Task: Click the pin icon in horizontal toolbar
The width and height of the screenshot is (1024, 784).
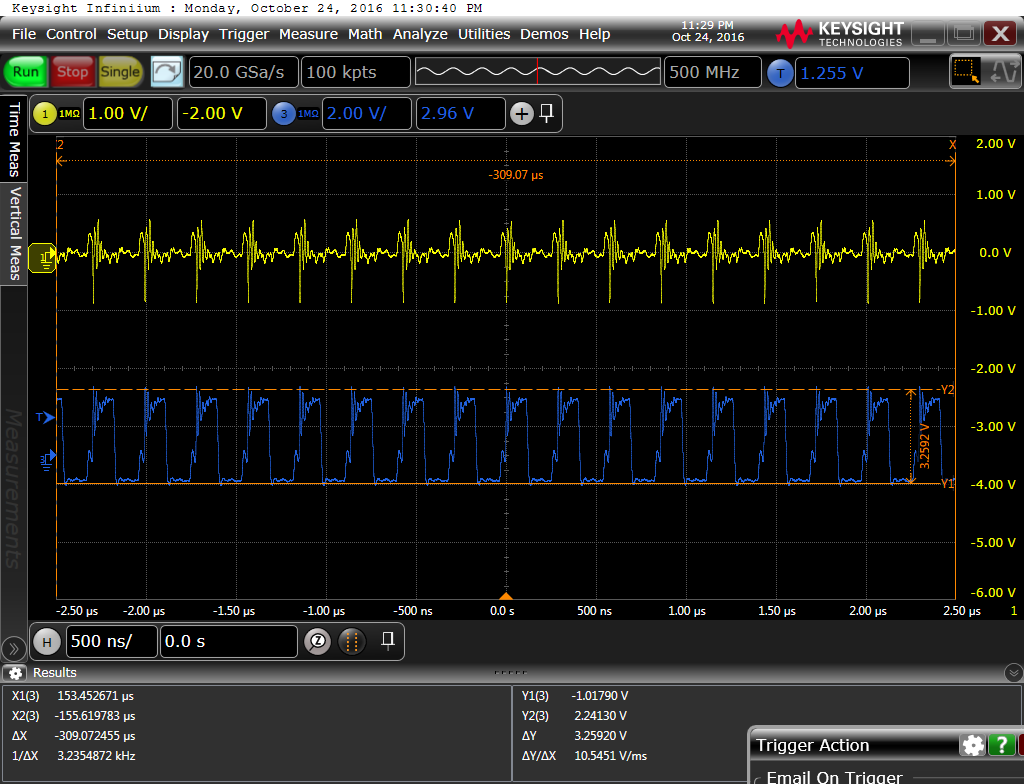Action: click(388, 640)
